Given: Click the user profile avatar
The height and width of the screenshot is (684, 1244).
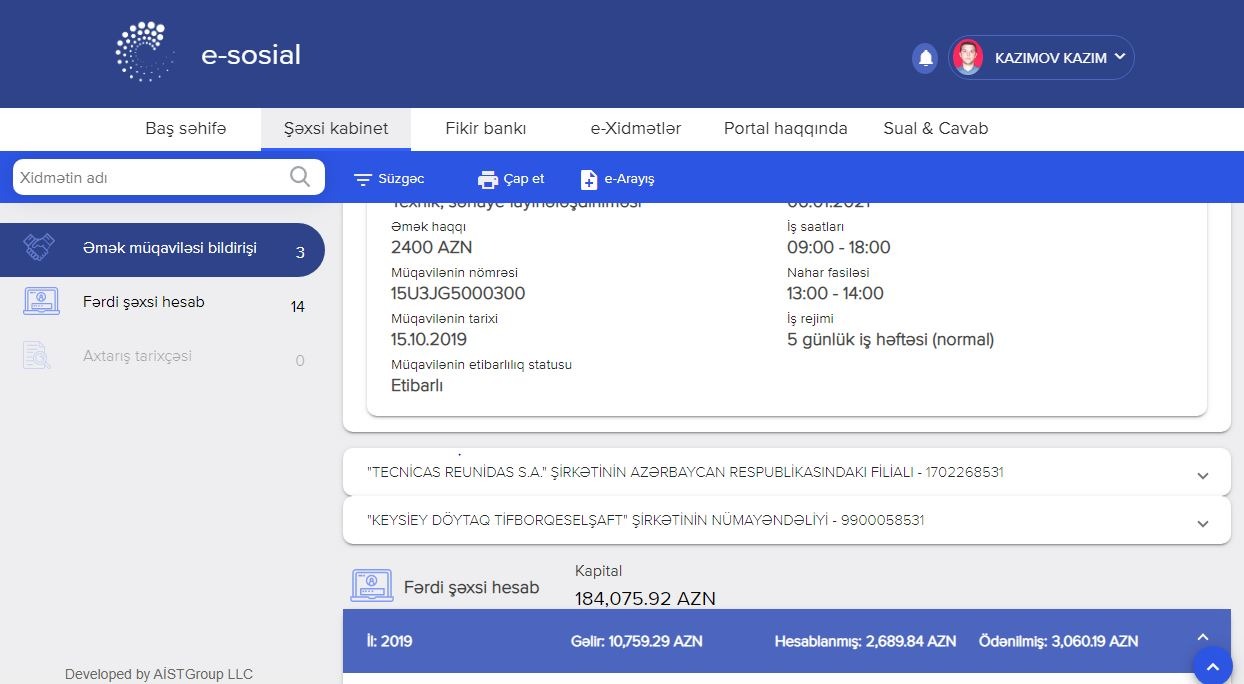Looking at the screenshot, I should click(x=967, y=58).
